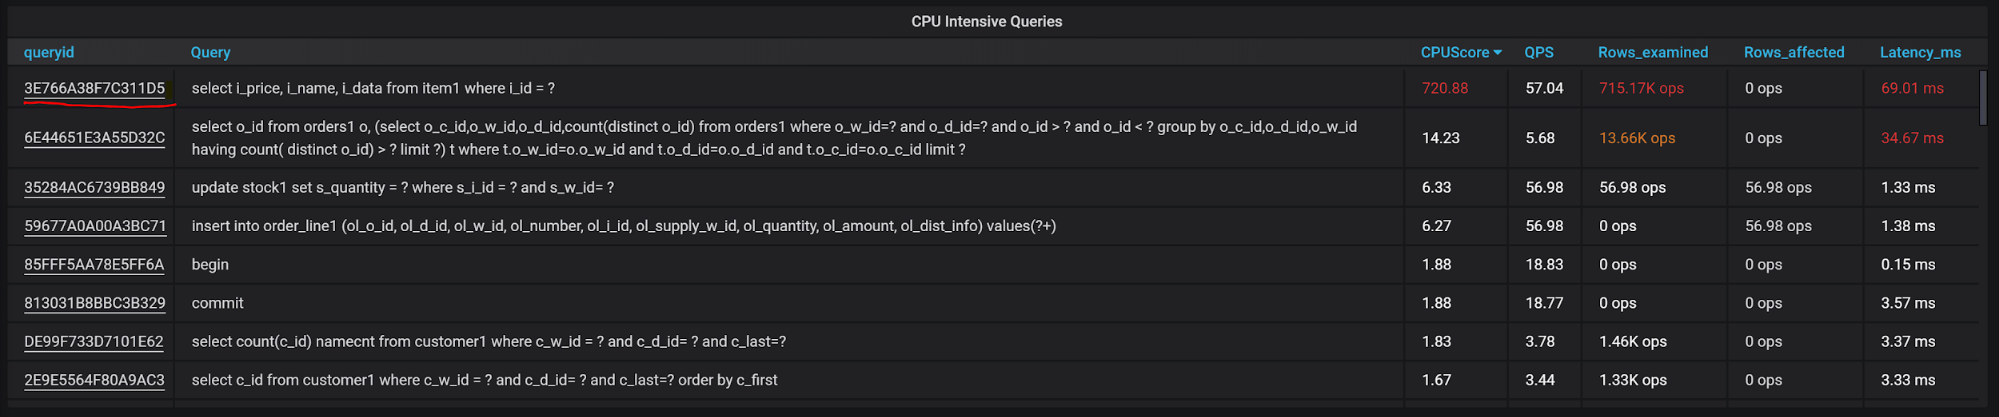Open query link 2E9E5564F80A9AC3
The height and width of the screenshot is (417, 1999).
click(94, 380)
